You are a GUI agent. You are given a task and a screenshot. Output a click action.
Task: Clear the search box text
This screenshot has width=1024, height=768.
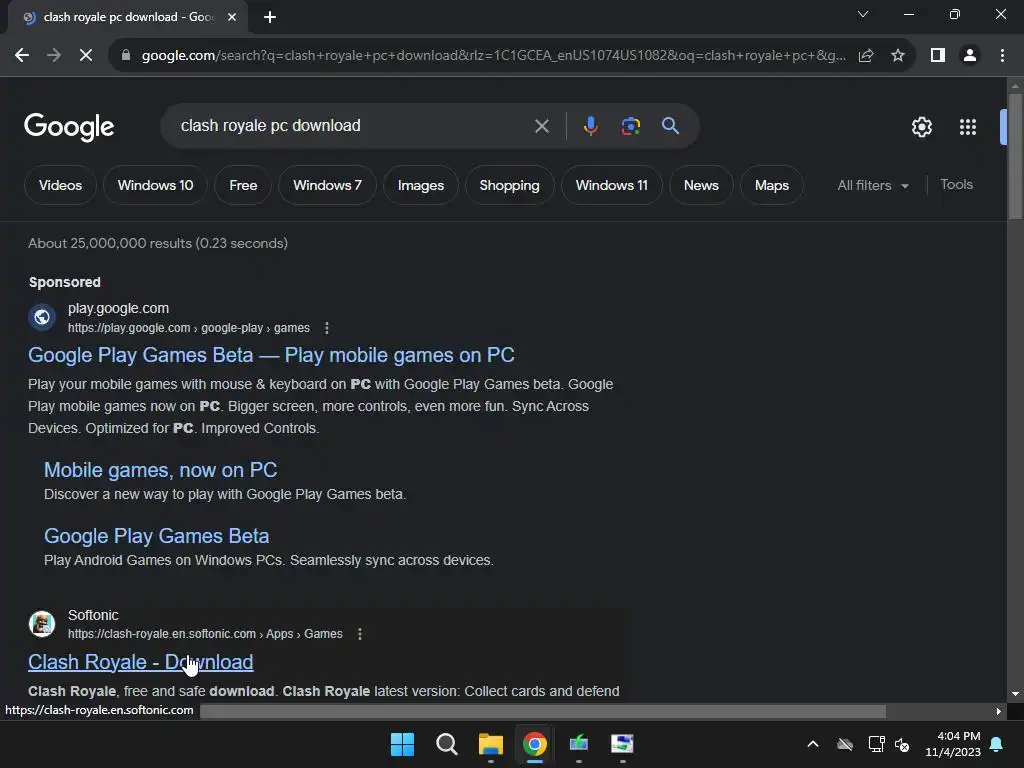pyautogui.click(x=541, y=126)
